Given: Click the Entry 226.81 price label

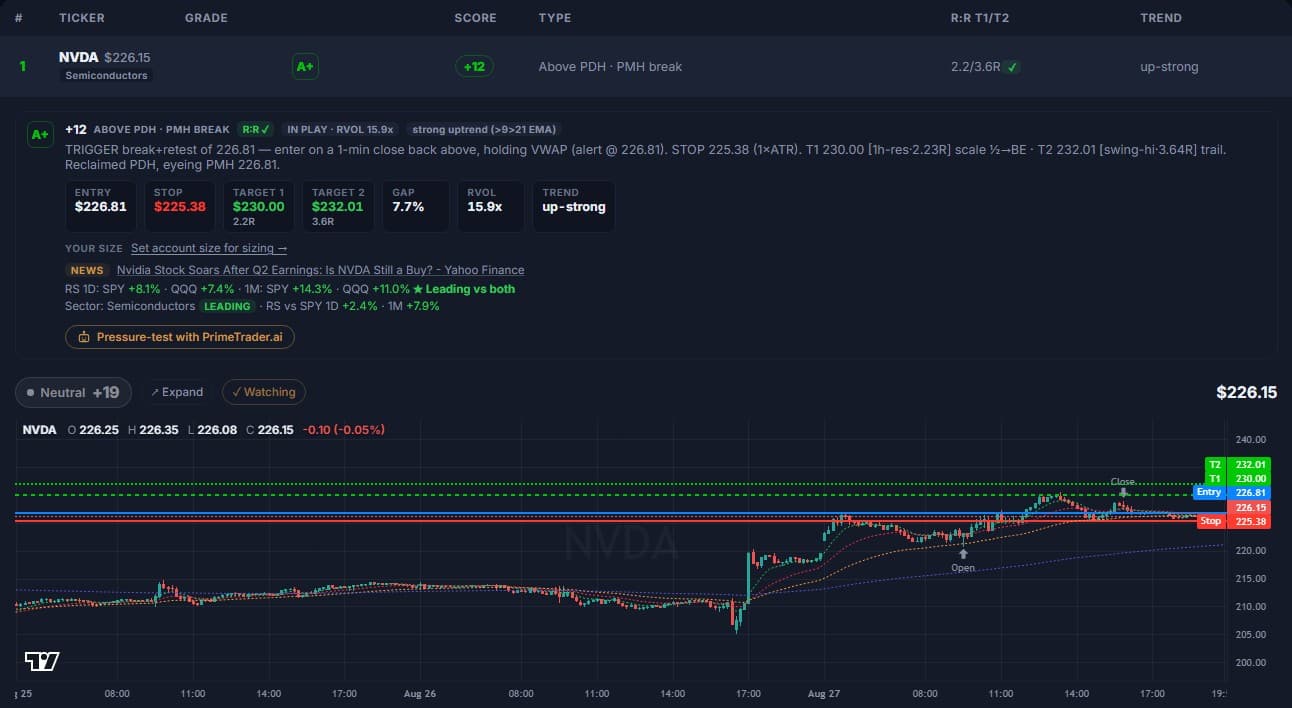Looking at the screenshot, I should (1231, 492).
